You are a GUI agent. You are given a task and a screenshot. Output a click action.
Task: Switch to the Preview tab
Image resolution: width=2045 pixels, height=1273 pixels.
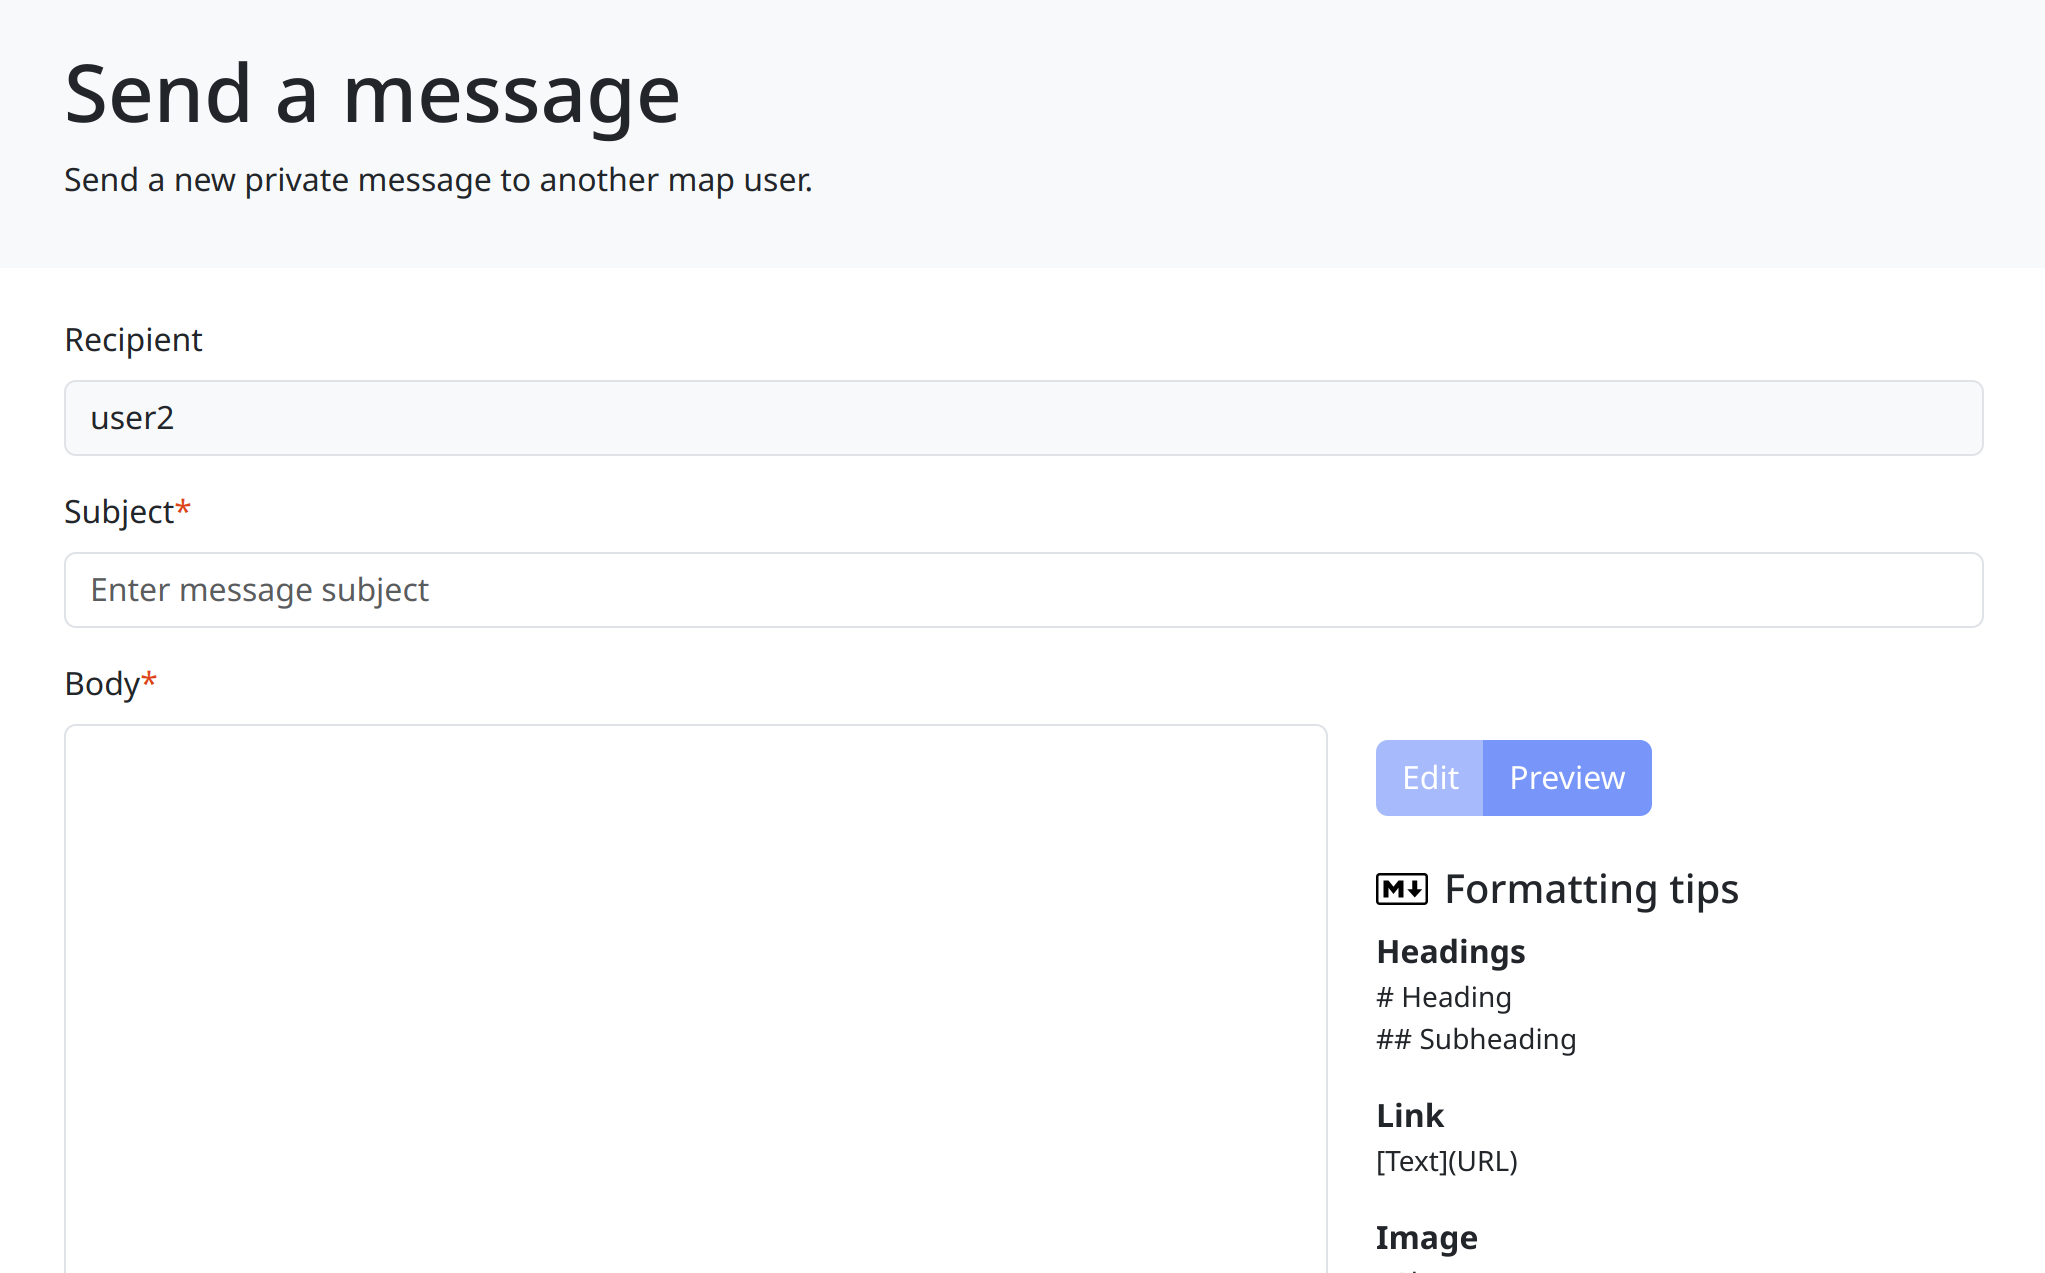[1566, 778]
